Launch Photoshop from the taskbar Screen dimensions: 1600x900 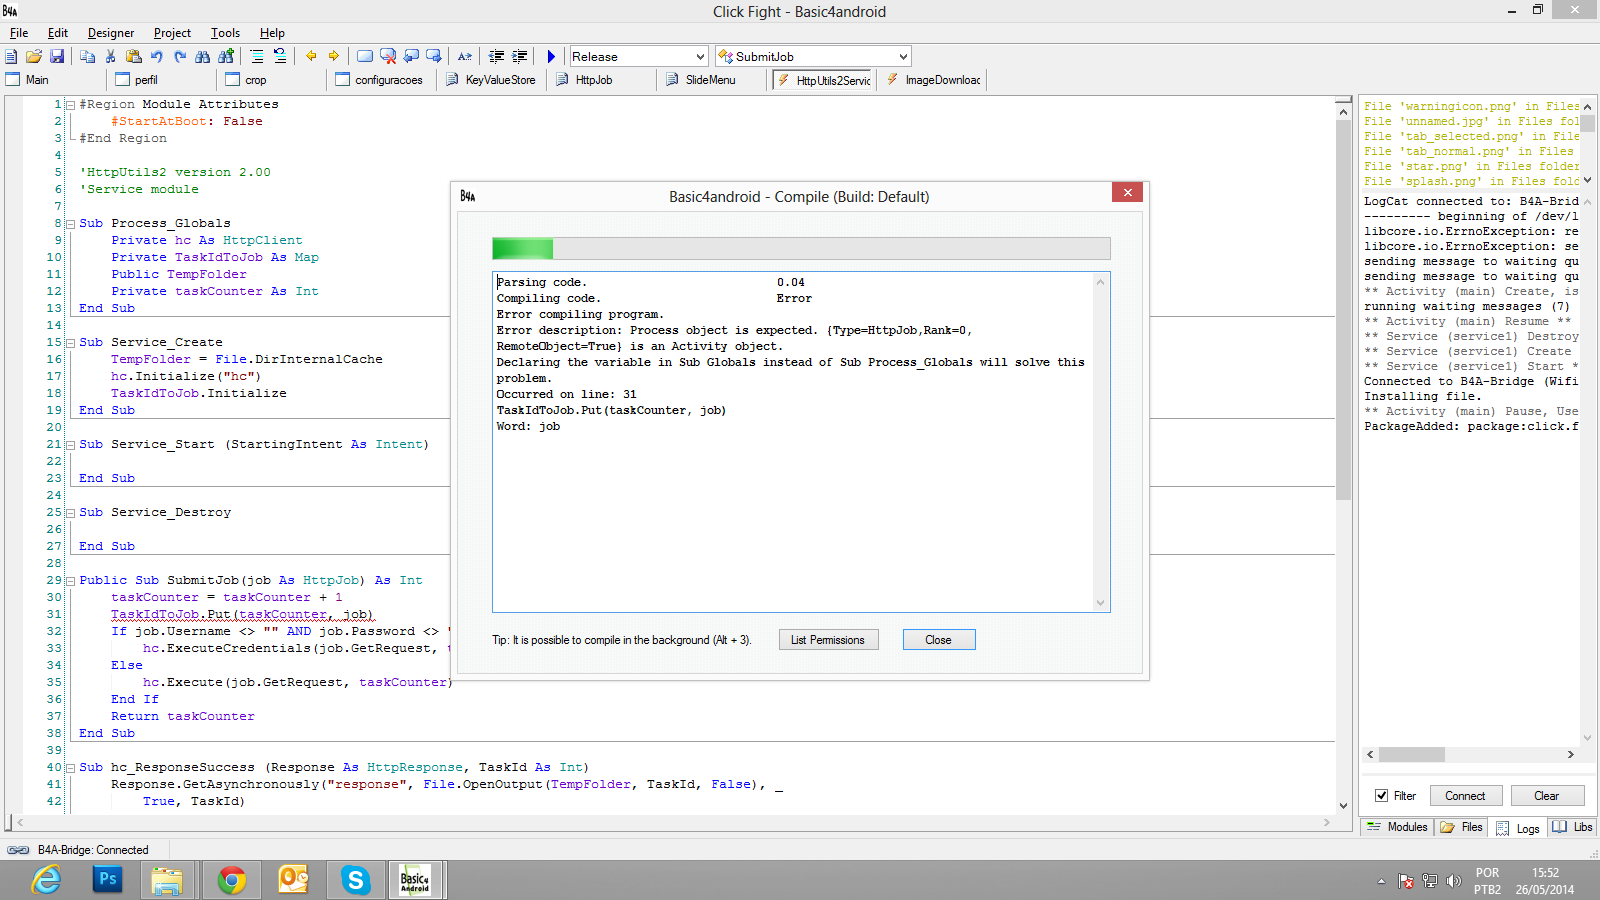point(107,880)
